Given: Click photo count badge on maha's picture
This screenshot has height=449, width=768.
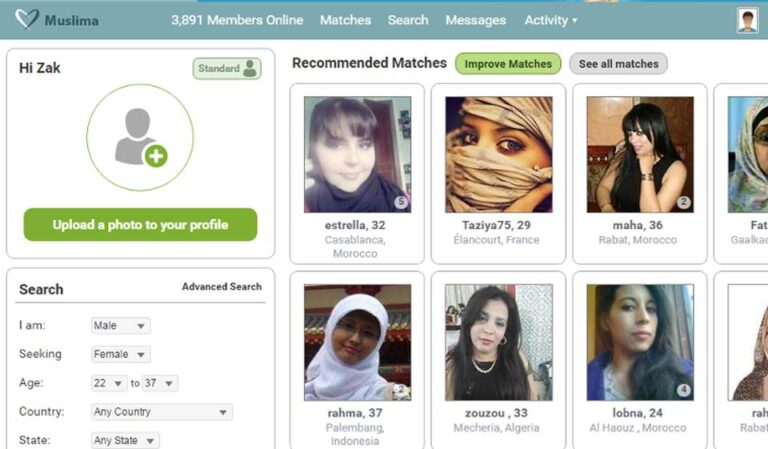Looking at the screenshot, I should tap(684, 202).
